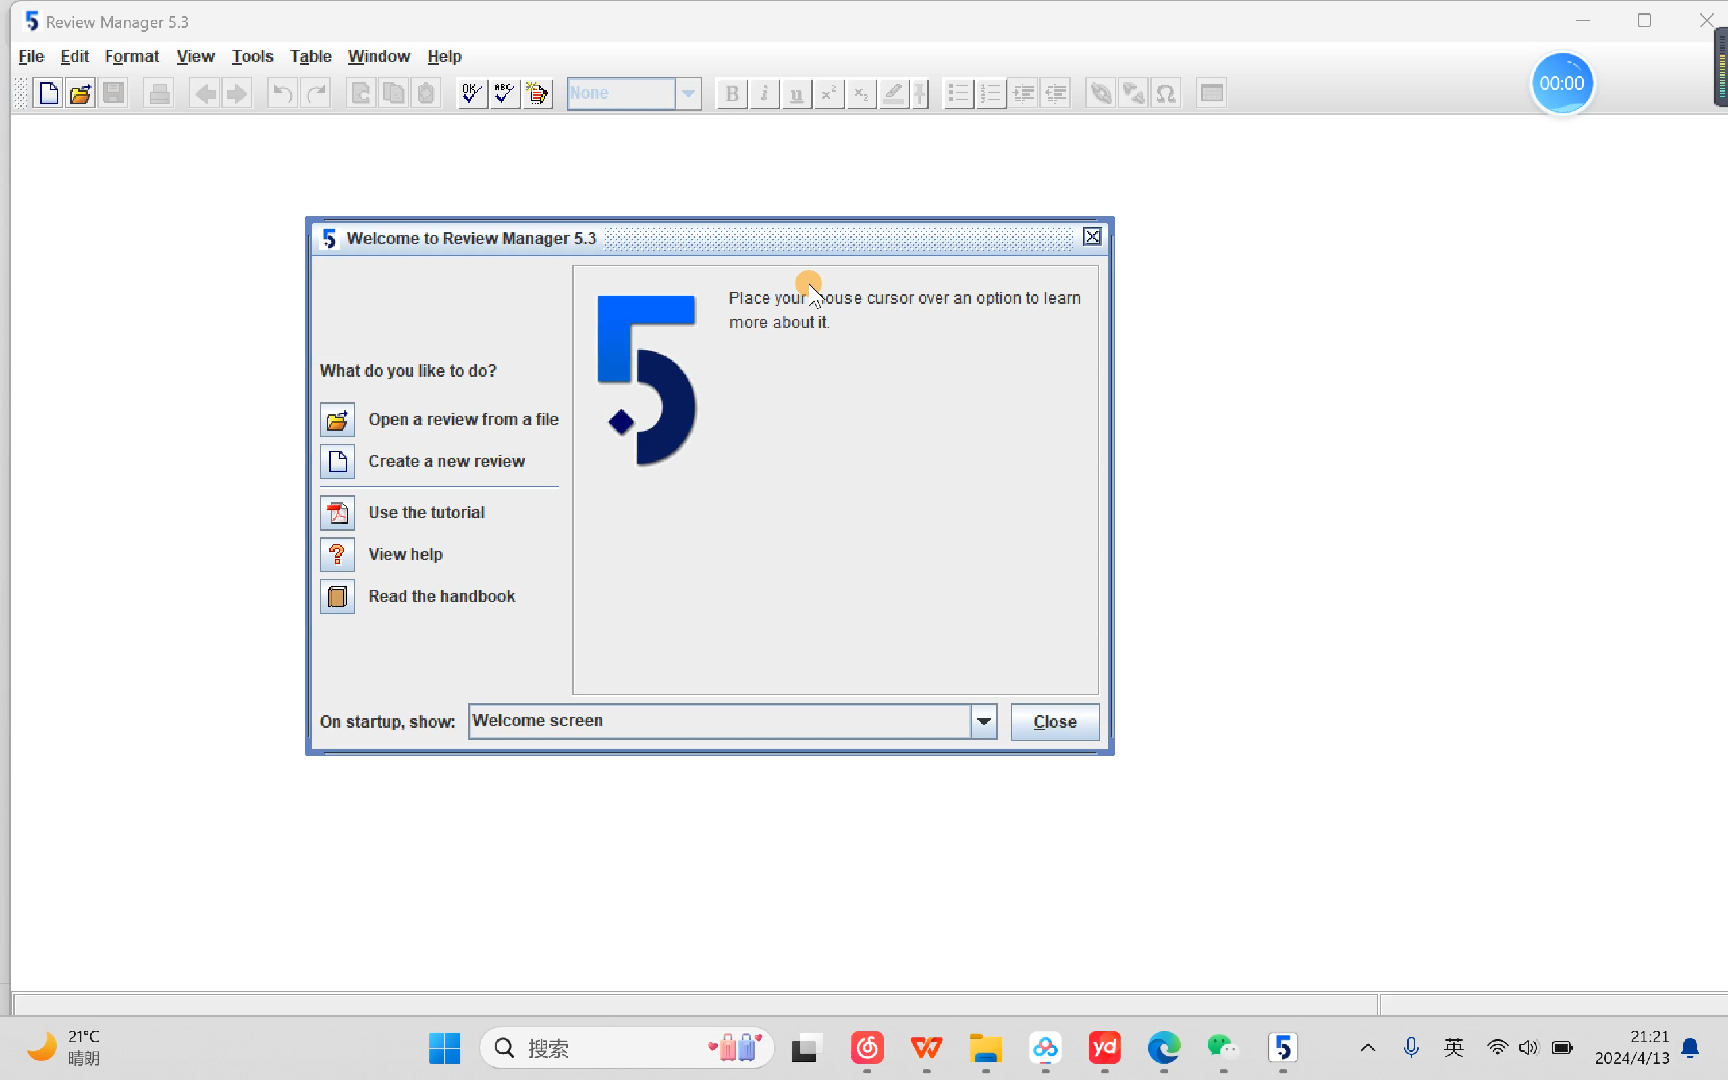Toggle Underline formatting button
Viewport: 1728px width, 1080px height.
[796, 93]
